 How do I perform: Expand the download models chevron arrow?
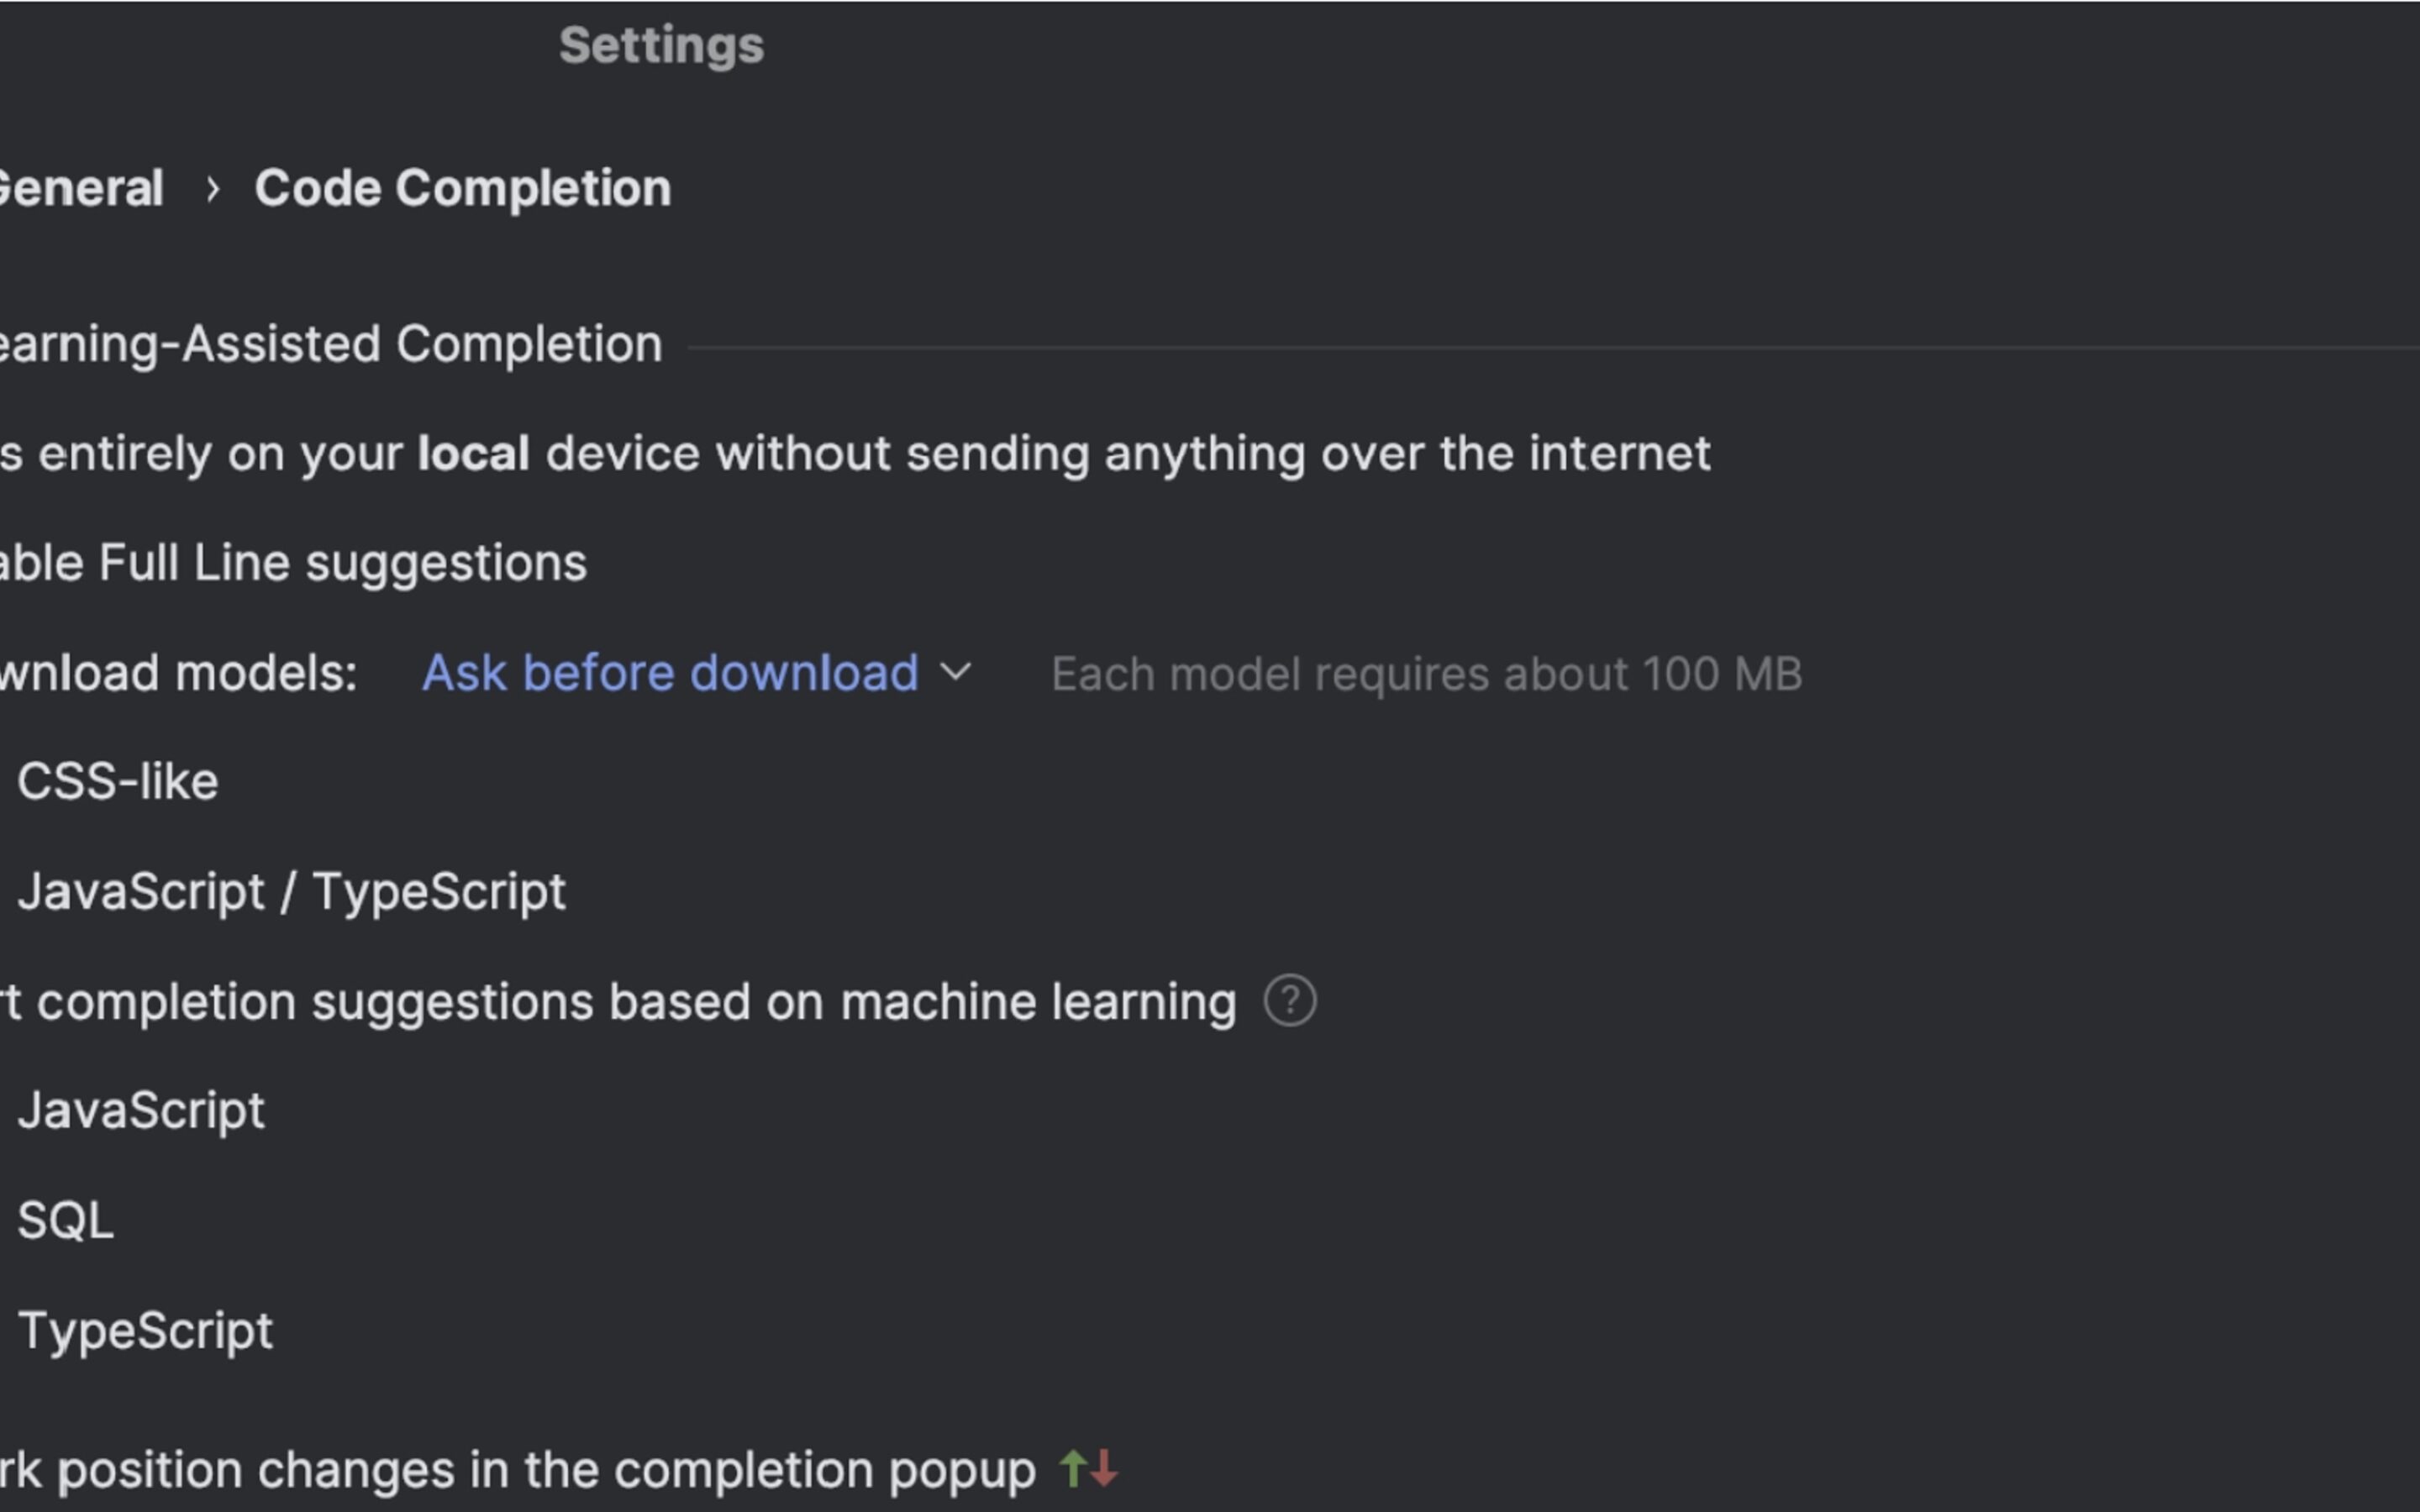pos(956,672)
